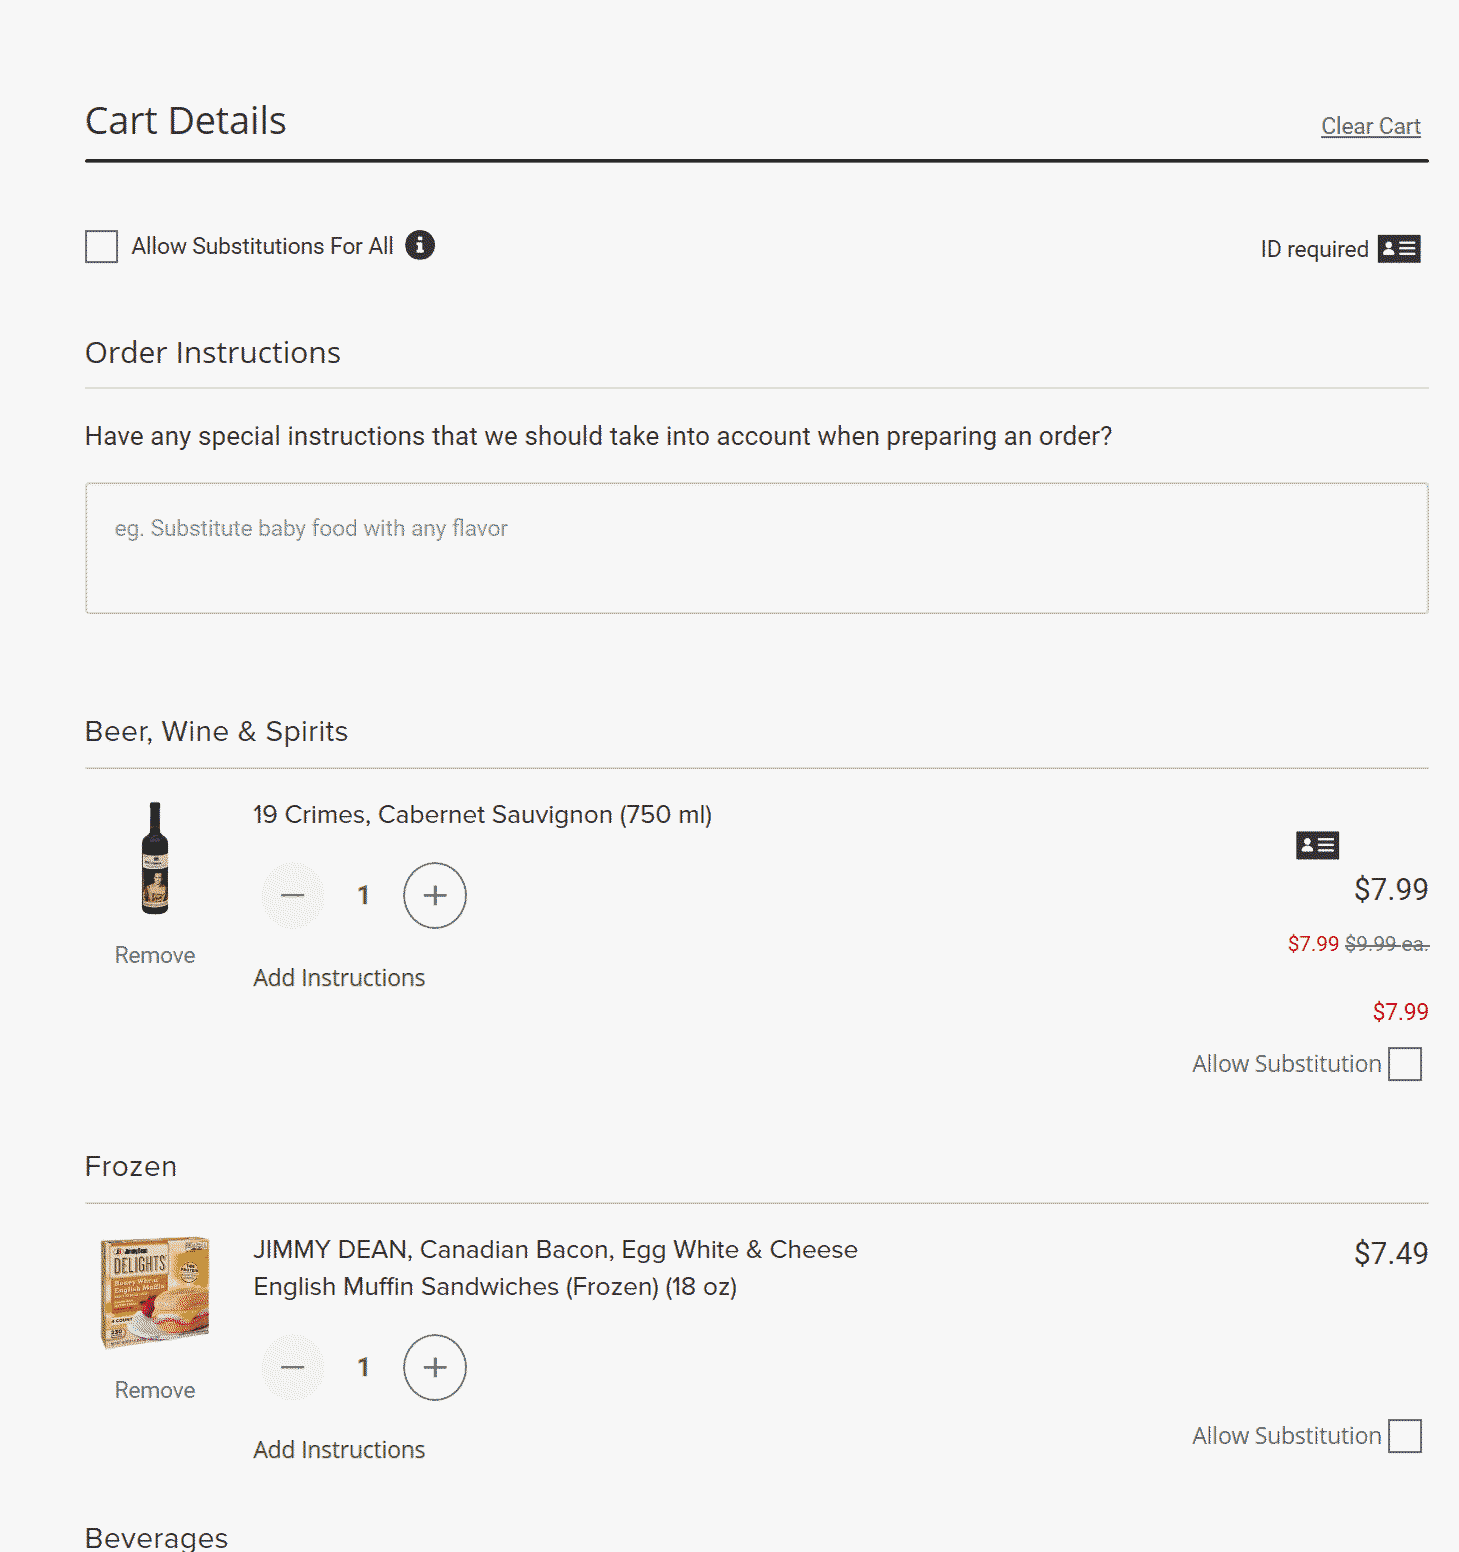Increase 19 Crimes wine quantity with plus
Image resolution: width=1459 pixels, height=1552 pixels.
pos(434,895)
